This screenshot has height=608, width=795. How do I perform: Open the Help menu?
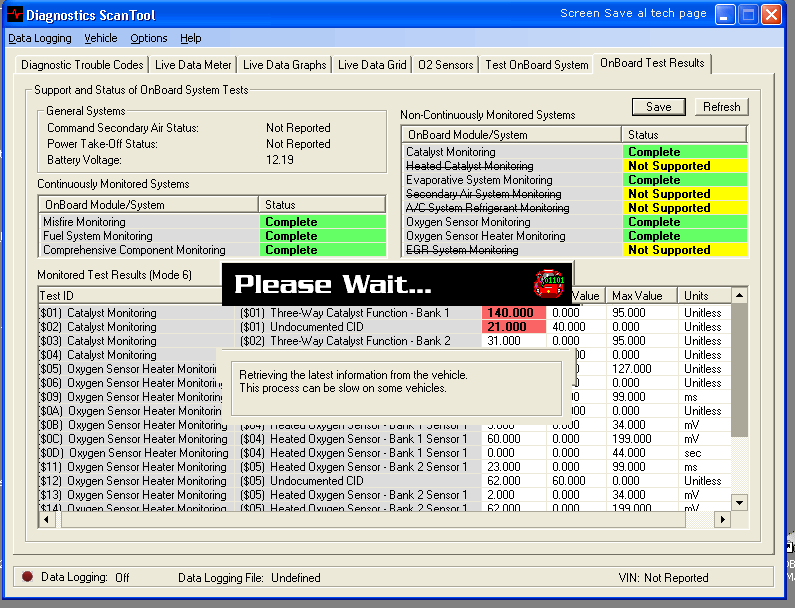pyautogui.click(x=191, y=38)
